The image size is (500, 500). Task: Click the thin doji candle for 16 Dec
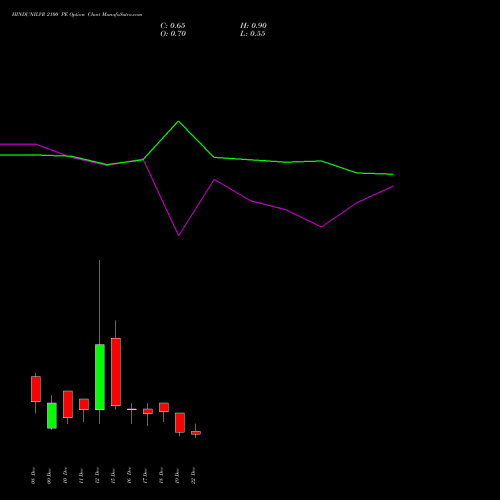132,409
